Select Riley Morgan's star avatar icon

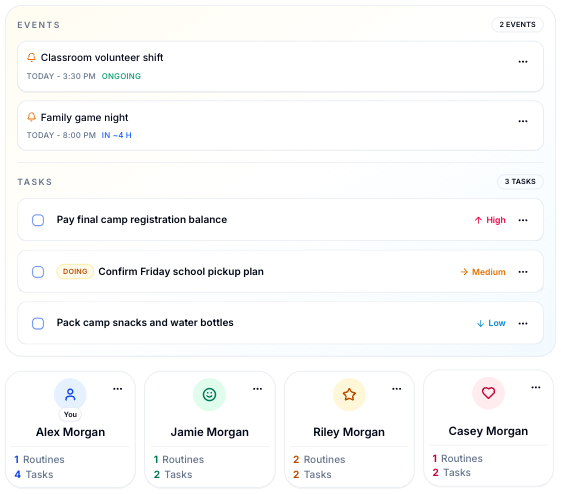[x=349, y=394]
